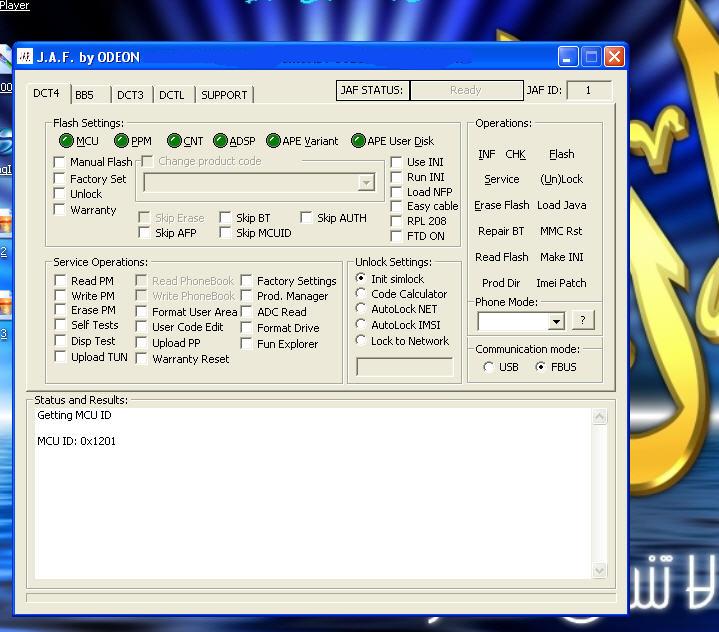Check the Read PM option
The image size is (719, 632).
(x=60, y=280)
